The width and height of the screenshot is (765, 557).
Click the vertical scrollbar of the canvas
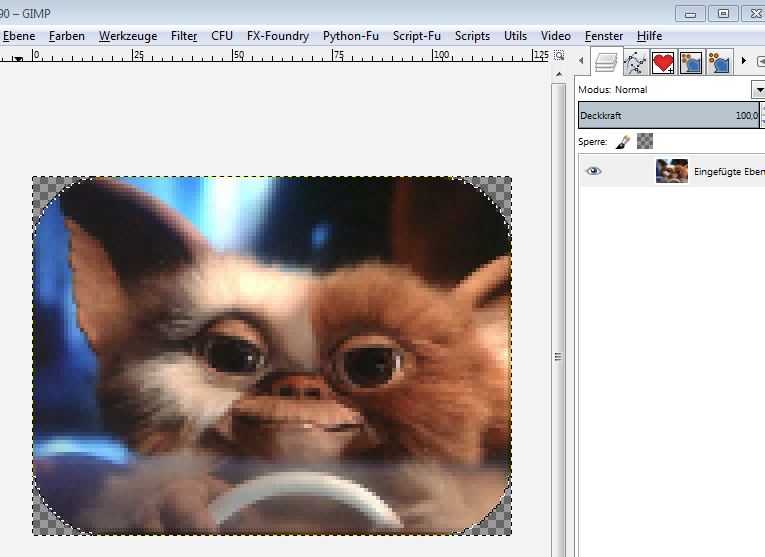(559, 300)
